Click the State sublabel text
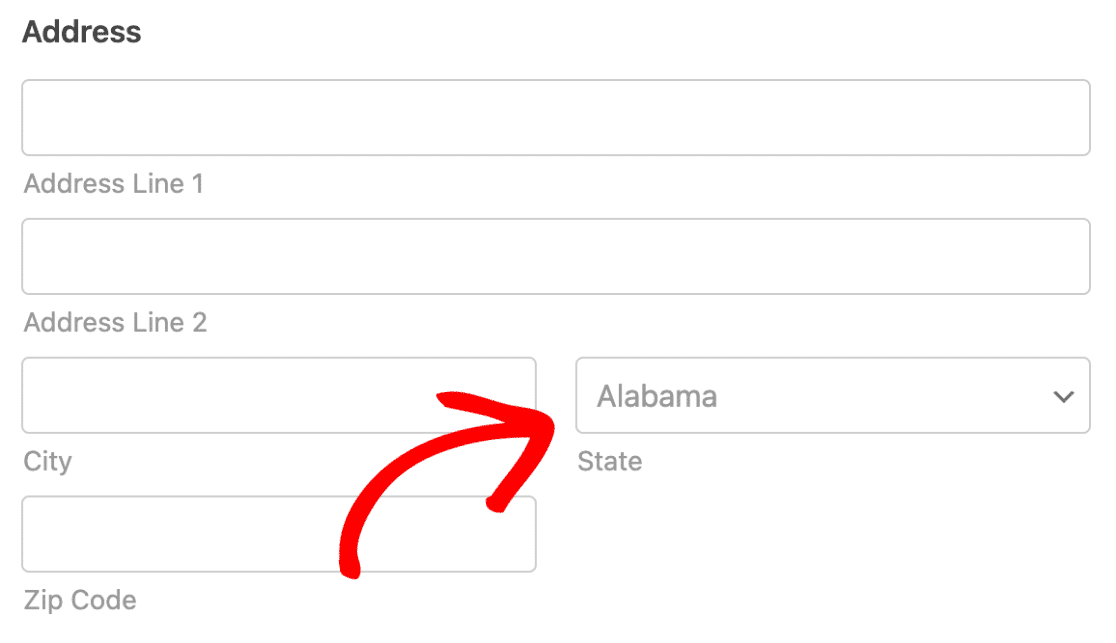The width and height of the screenshot is (1116, 643). (x=610, y=461)
